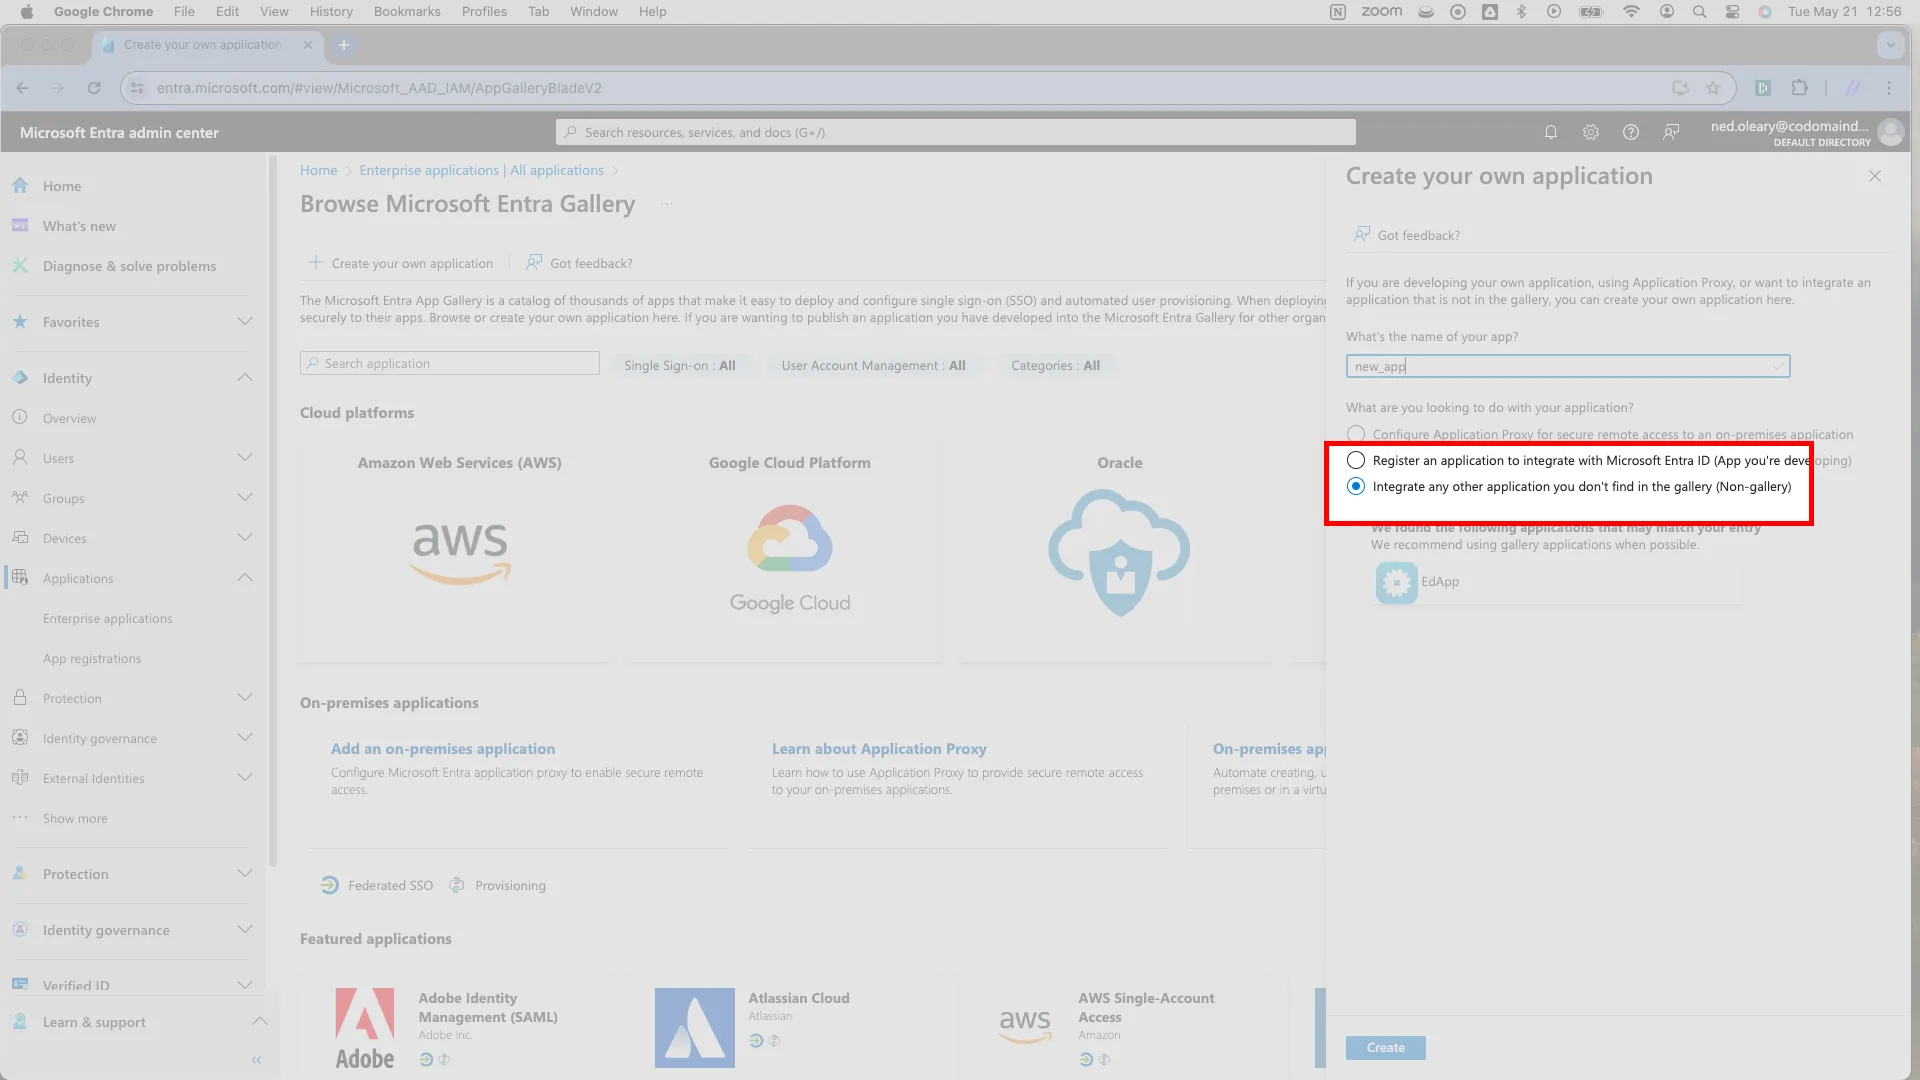Screen dimensions: 1920x1080
Task: Click the Spotlight search icon in menu bar
Action: (x=1699, y=12)
